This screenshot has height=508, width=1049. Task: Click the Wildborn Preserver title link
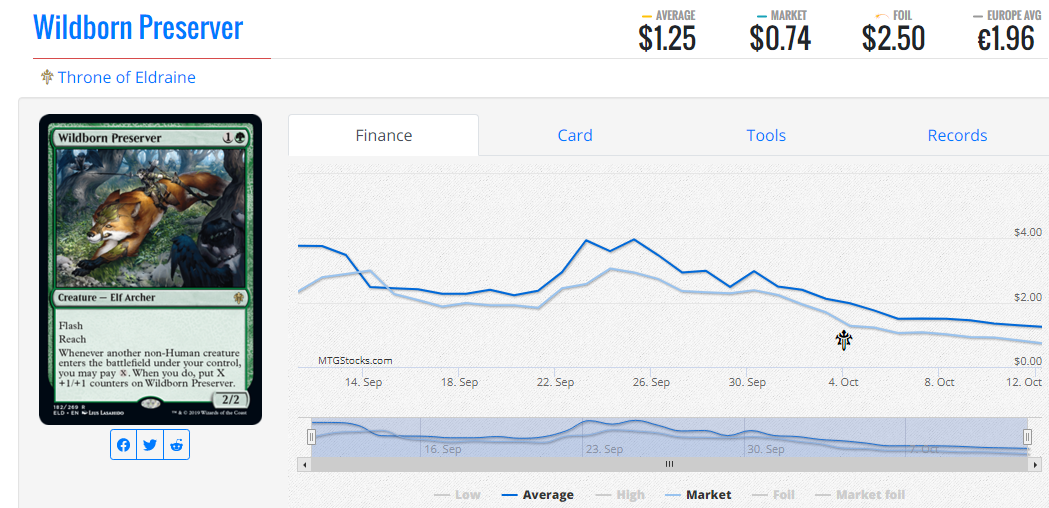(x=138, y=26)
